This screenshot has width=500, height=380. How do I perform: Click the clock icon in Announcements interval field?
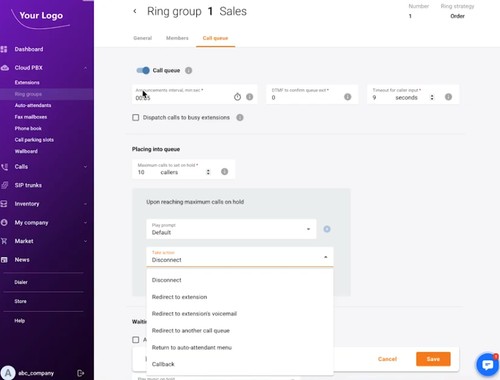coord(237,97)
